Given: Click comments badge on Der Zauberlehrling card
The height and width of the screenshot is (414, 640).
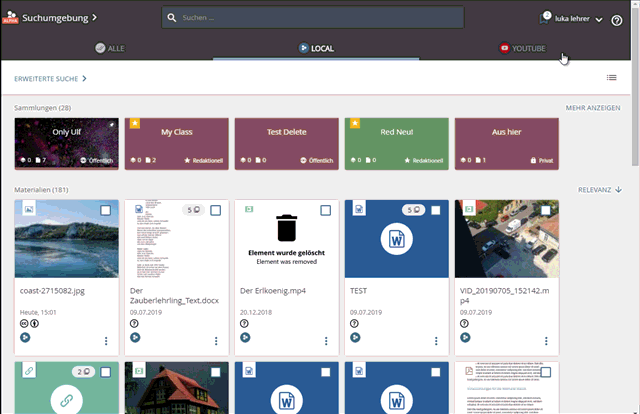Looking at the screenshot, I should click(x=193, y=210).
